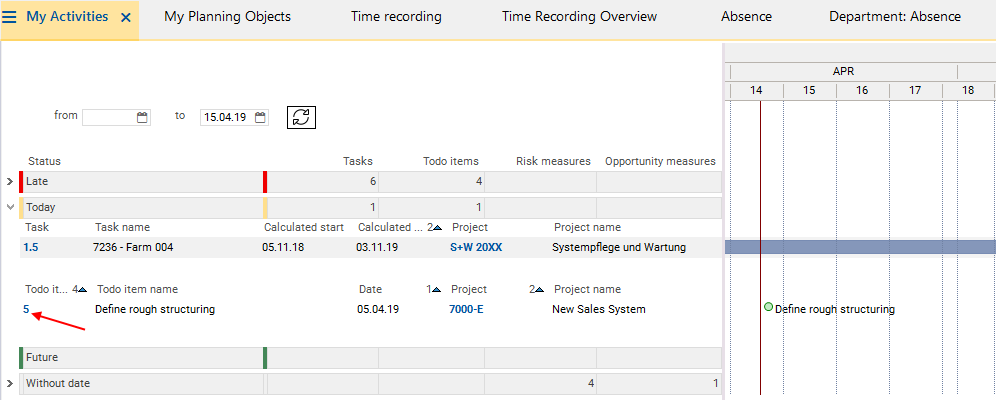996x400 pixels.
Task: Click the Status column header
Action: pyautogui.click(x=44, y=161)
